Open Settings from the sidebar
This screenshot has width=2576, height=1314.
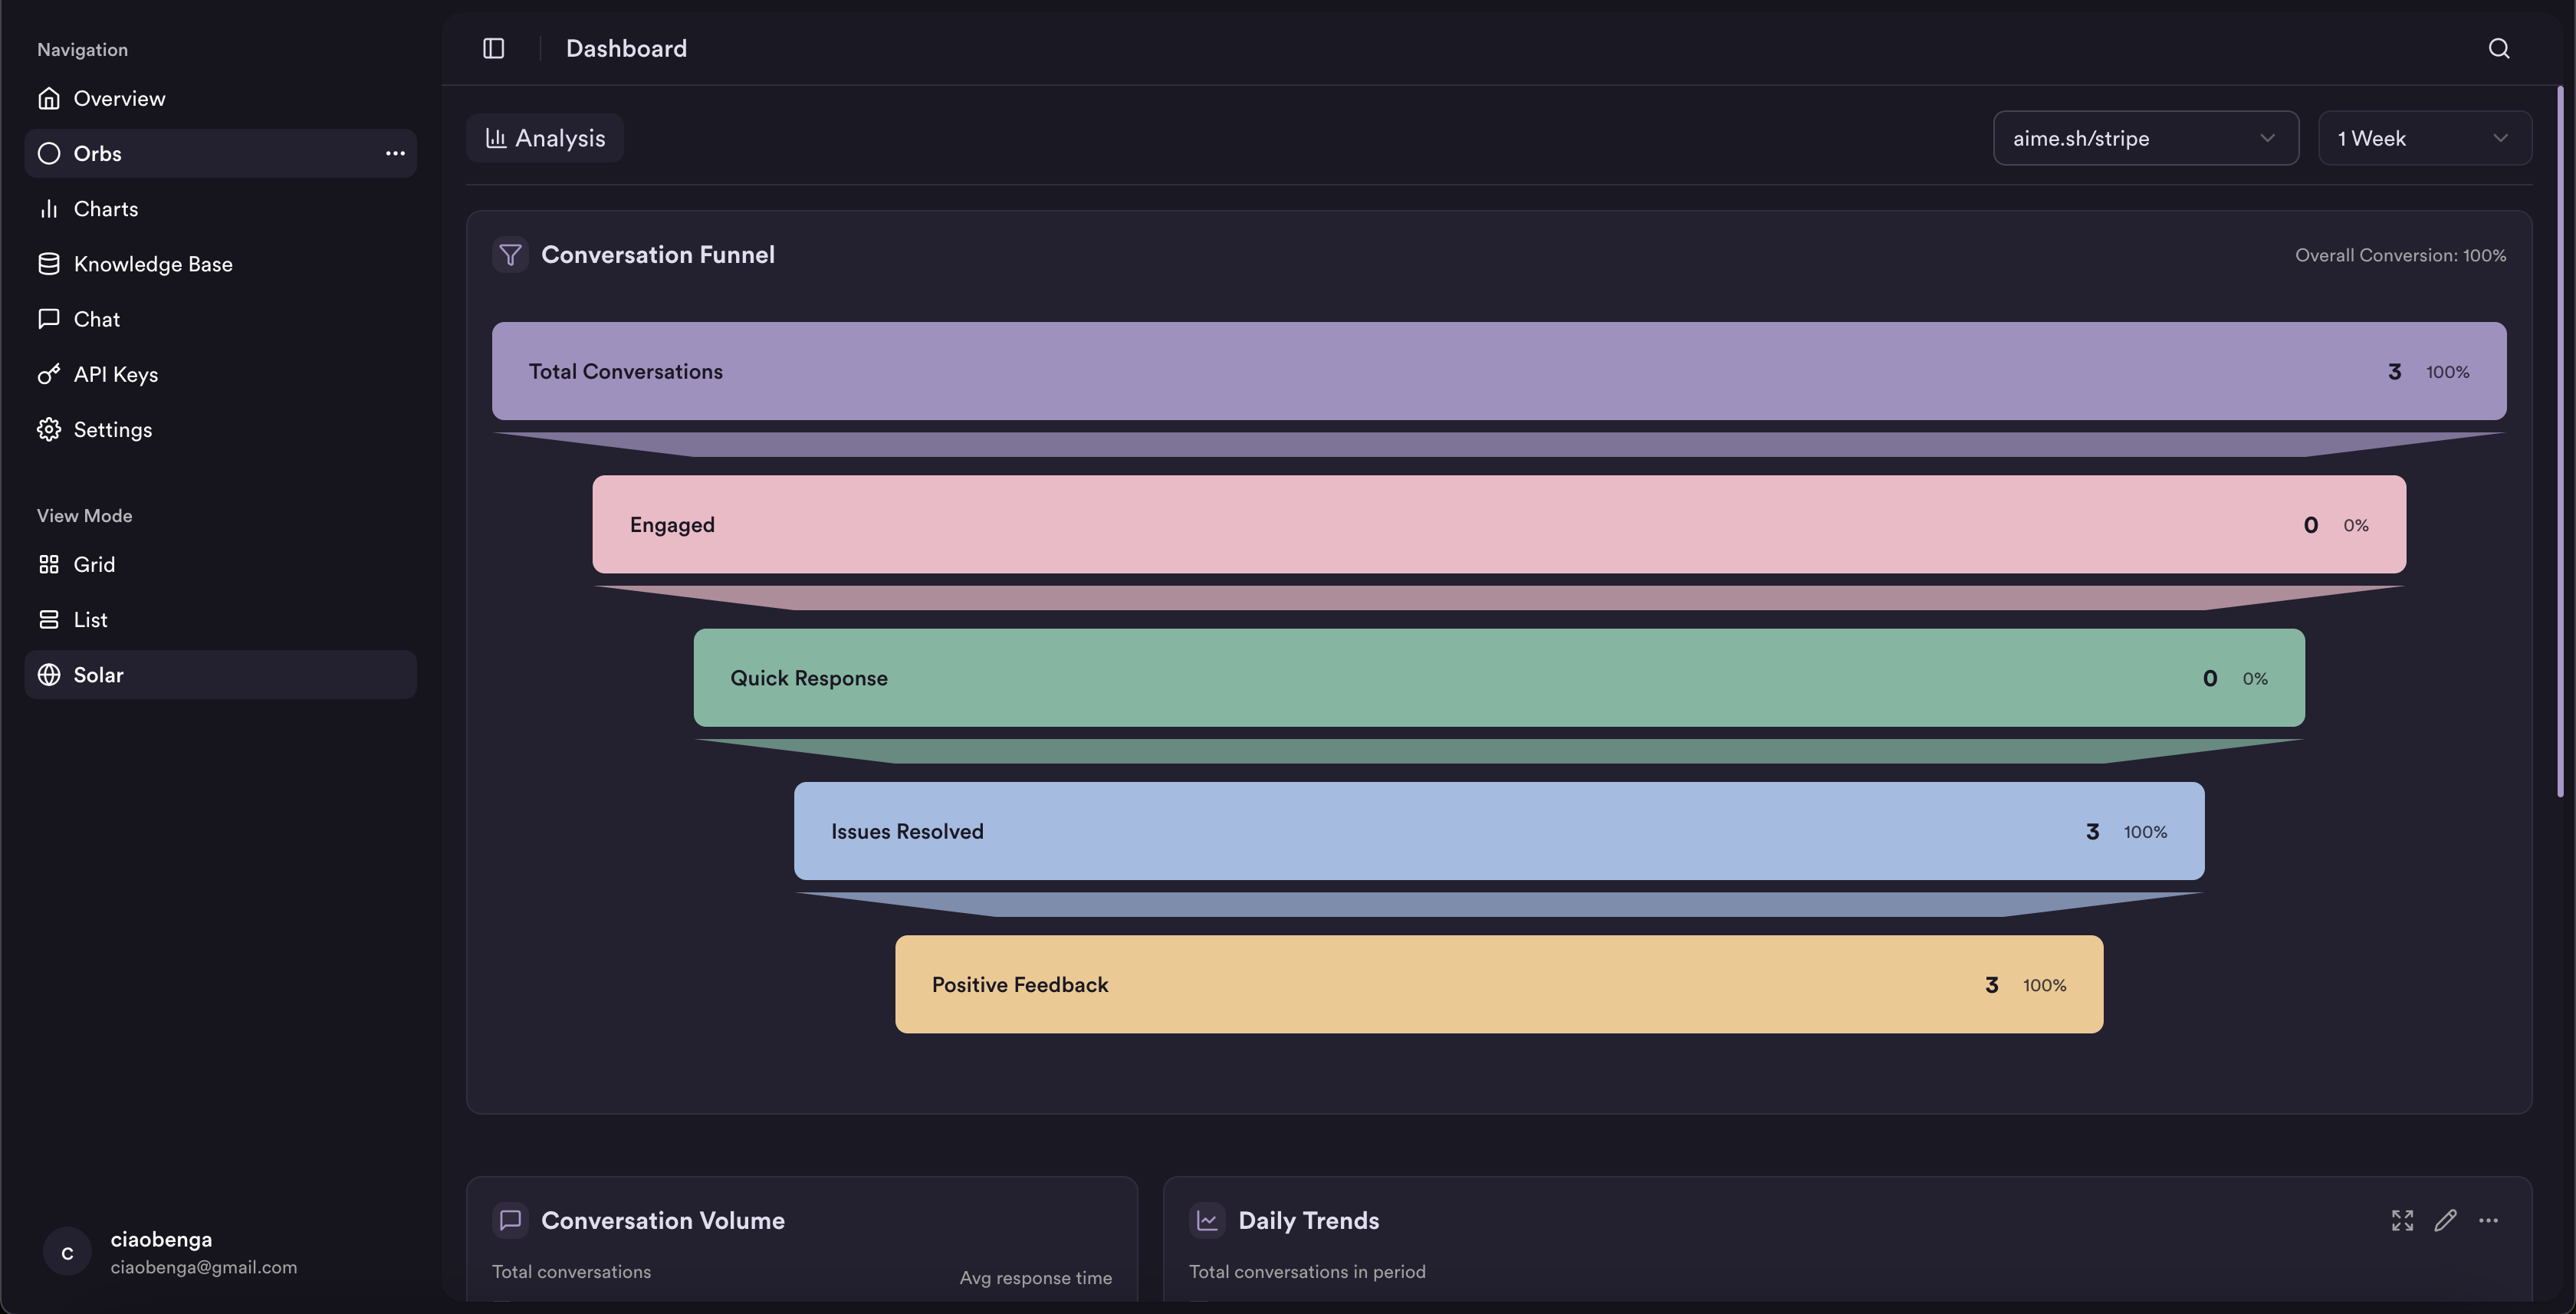pos(112,430)
